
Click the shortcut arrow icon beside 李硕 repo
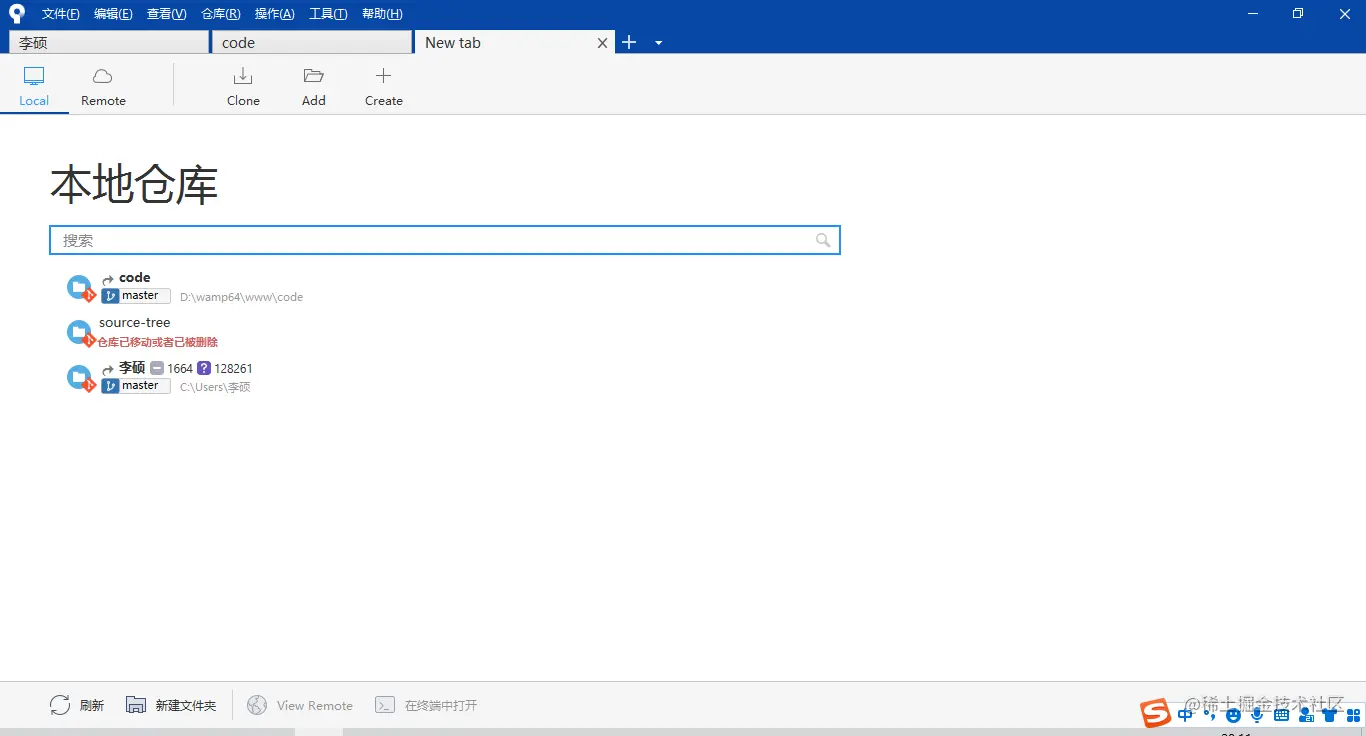(108, 370)
